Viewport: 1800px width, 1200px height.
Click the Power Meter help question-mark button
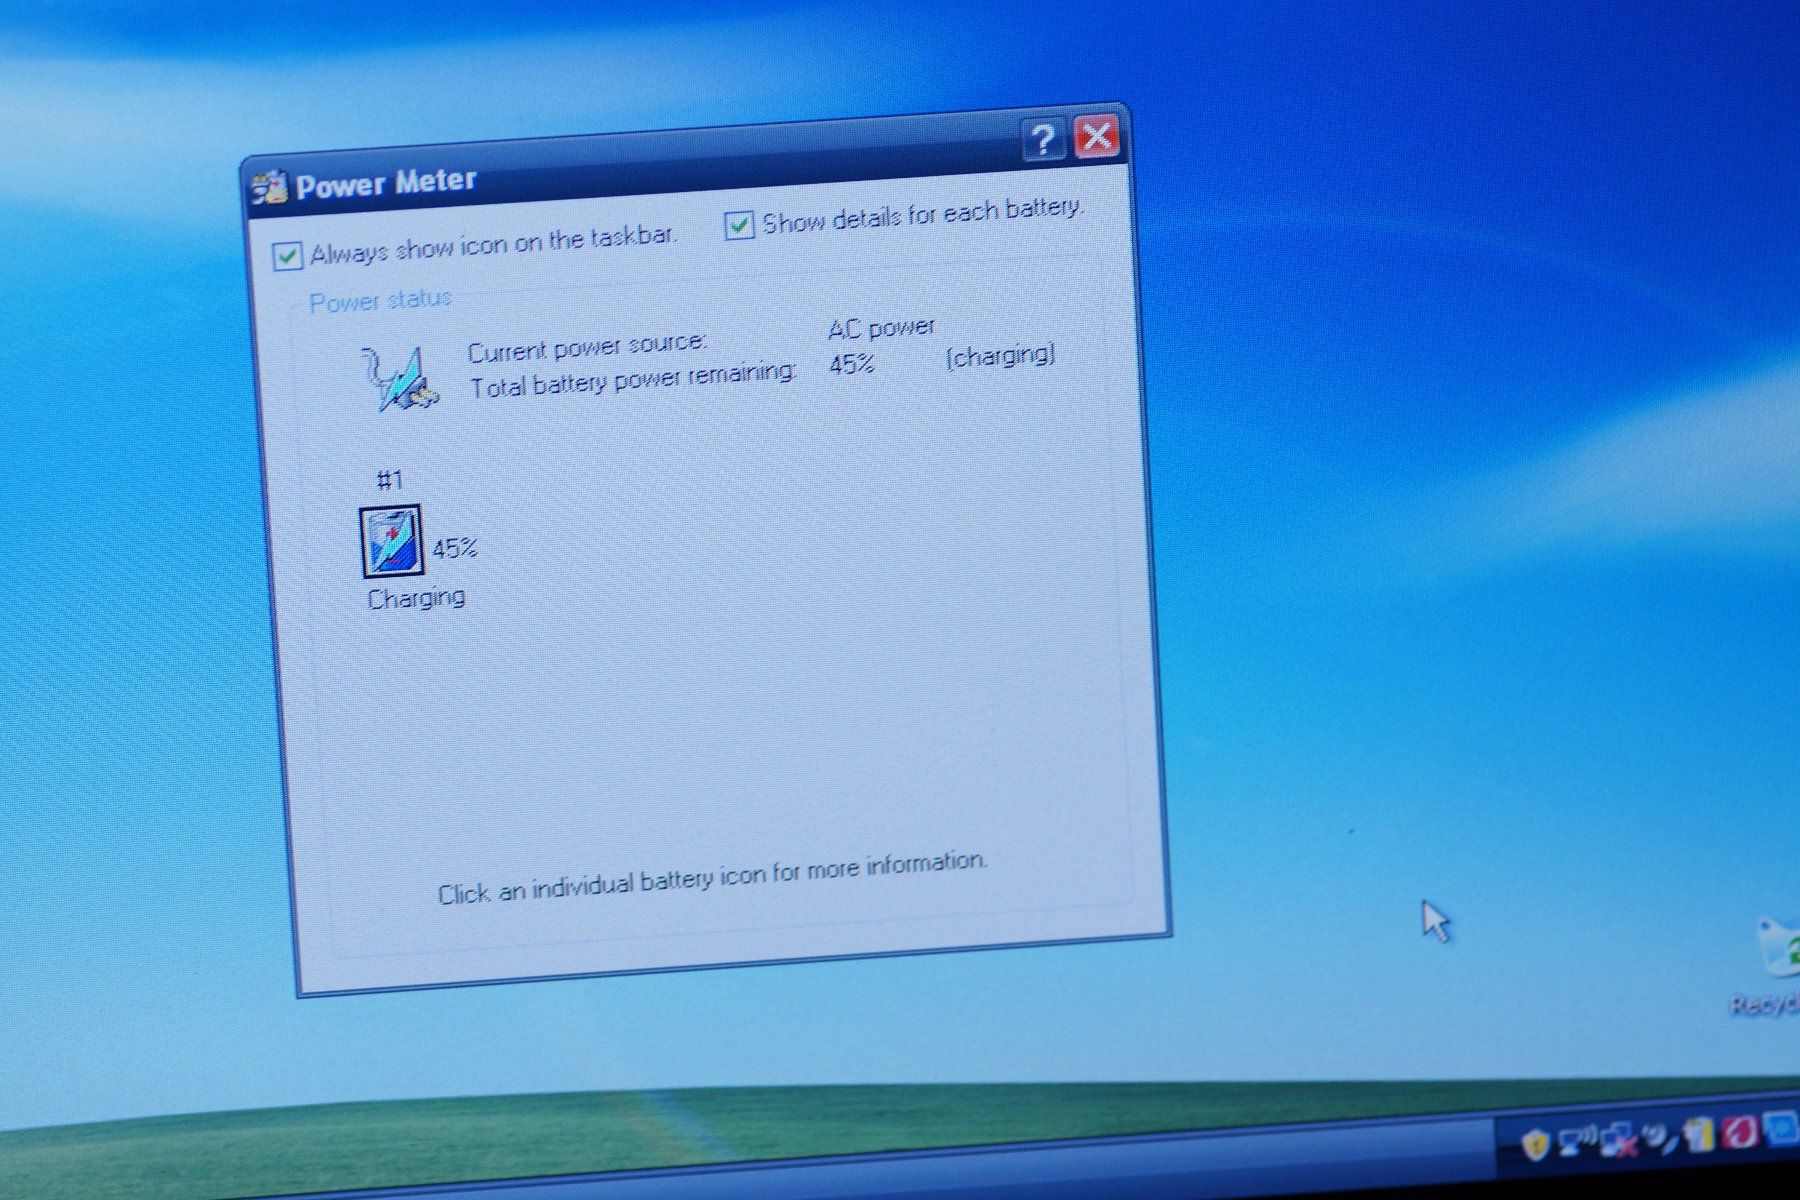(x=1043, y=140)
